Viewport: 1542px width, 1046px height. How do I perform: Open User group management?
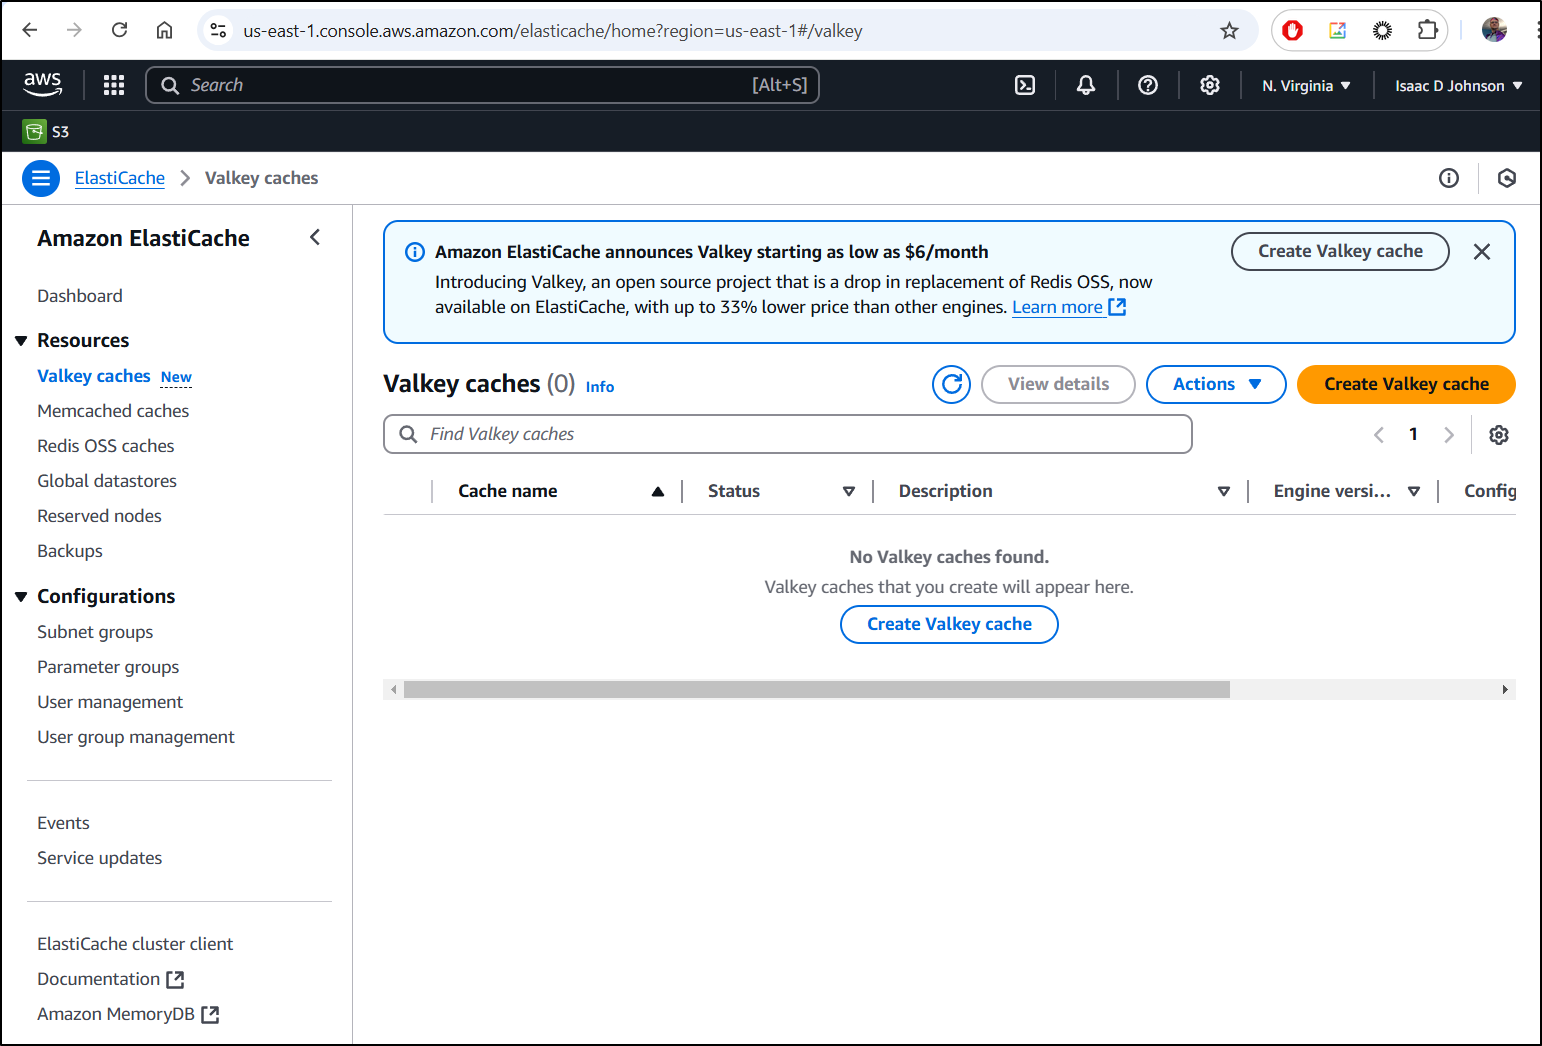[x=136, y=737]
